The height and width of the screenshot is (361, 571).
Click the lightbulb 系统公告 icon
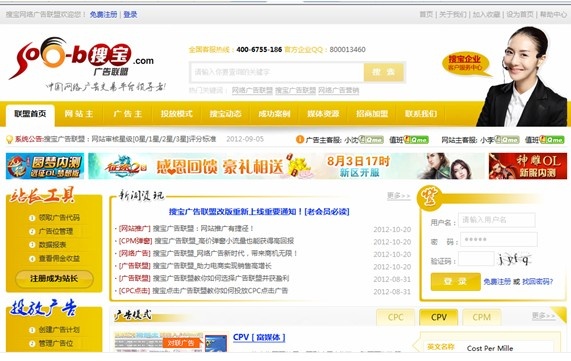pos(9,139)
